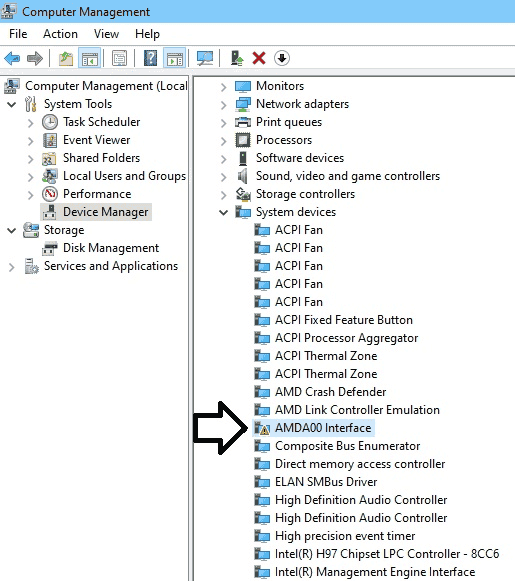Click the Update device driver icon

pos(237,58)
